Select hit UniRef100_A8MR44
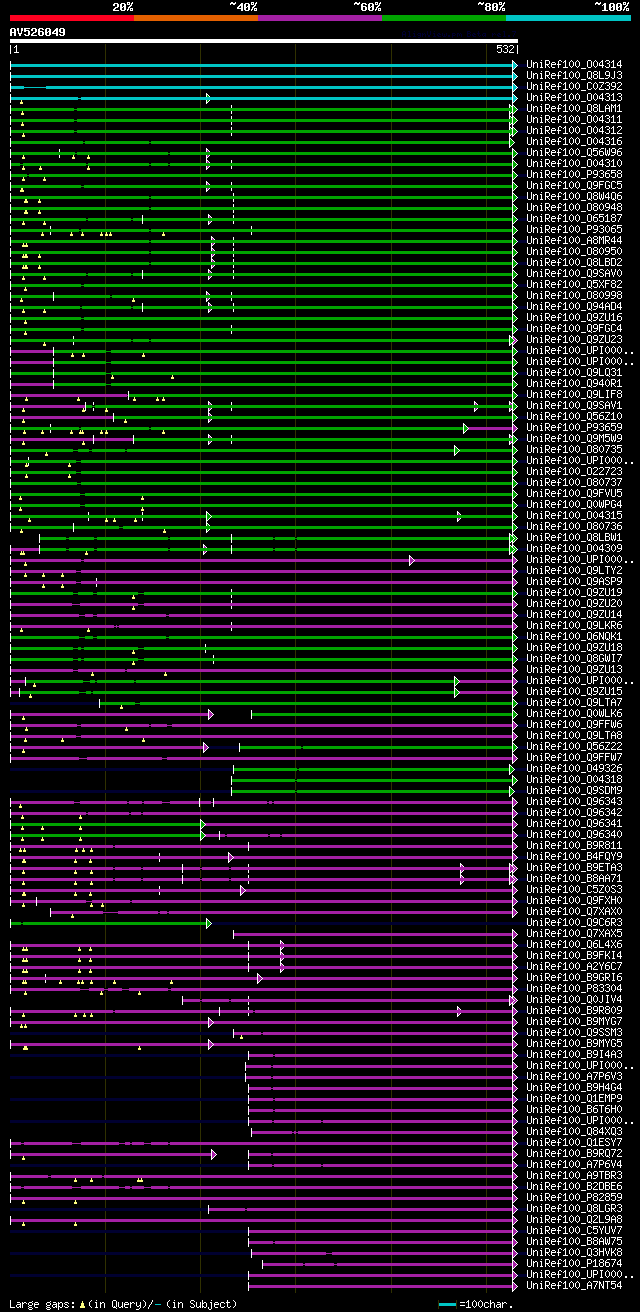Viewport: 640px width, 1312px height. pos(574,241)
